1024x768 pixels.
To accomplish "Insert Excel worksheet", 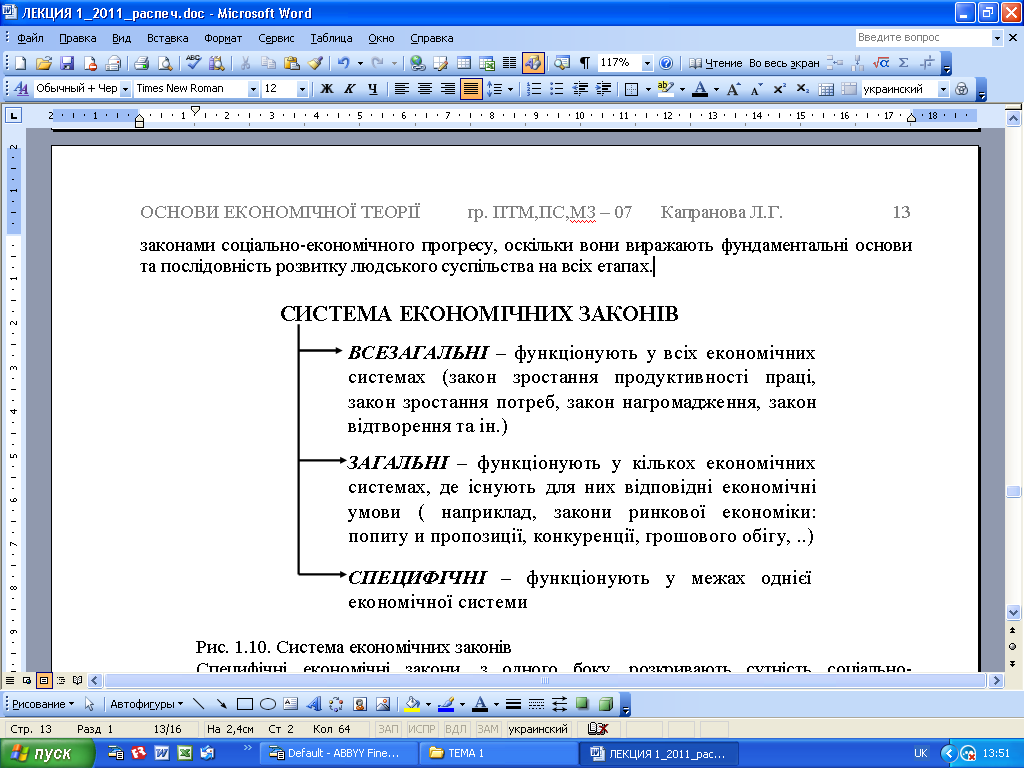I will [487, 63].
